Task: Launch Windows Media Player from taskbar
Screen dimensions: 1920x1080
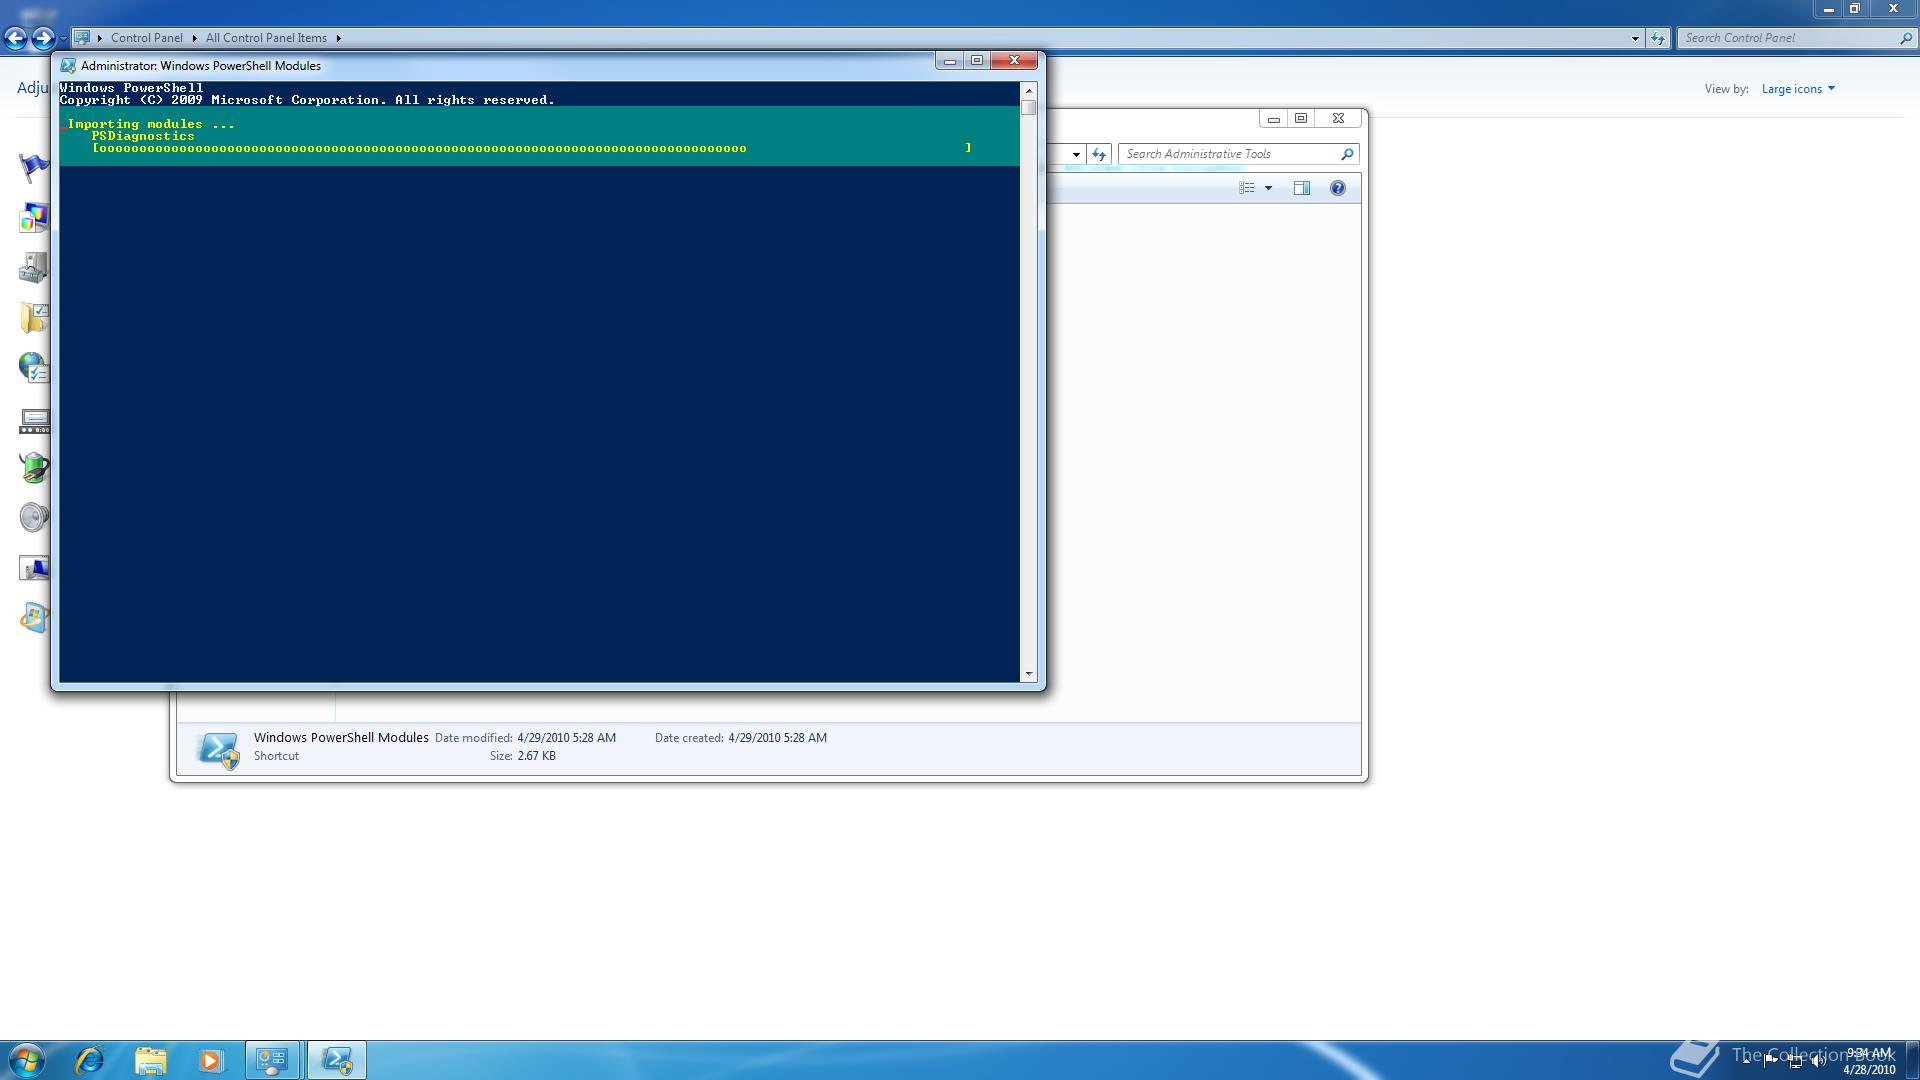Action: click(210, 1060)
